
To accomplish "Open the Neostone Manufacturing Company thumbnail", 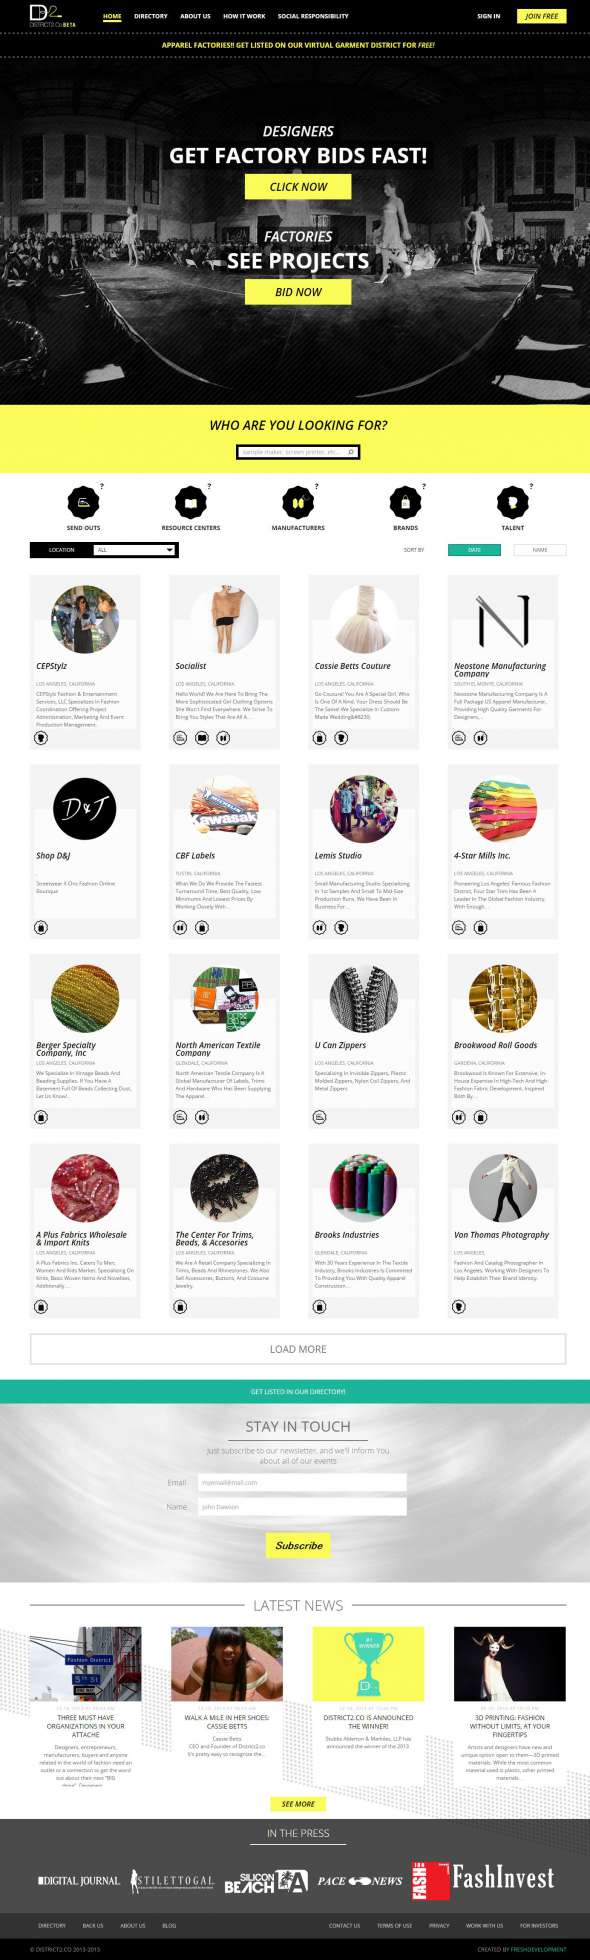I will 503,620.
